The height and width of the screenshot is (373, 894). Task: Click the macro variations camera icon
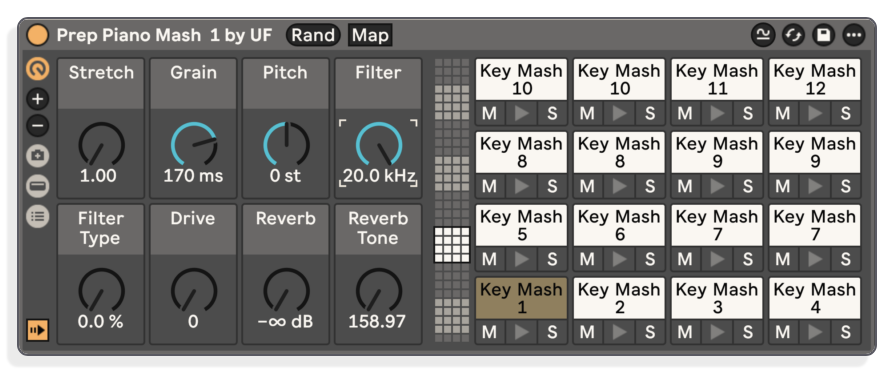[x=38, y=156]
